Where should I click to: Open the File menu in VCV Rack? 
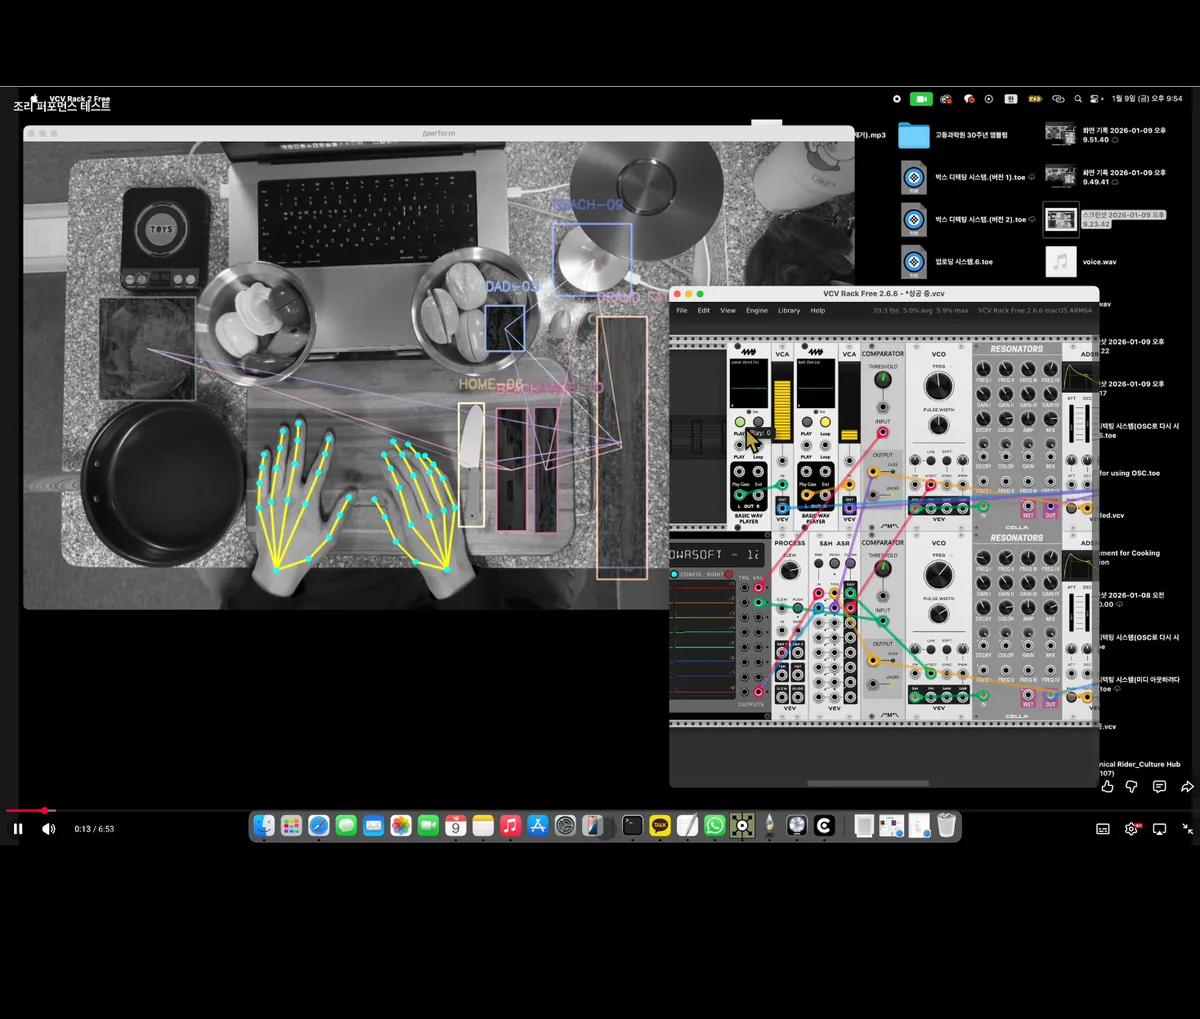pyautogui.click(x=682, y=311)
